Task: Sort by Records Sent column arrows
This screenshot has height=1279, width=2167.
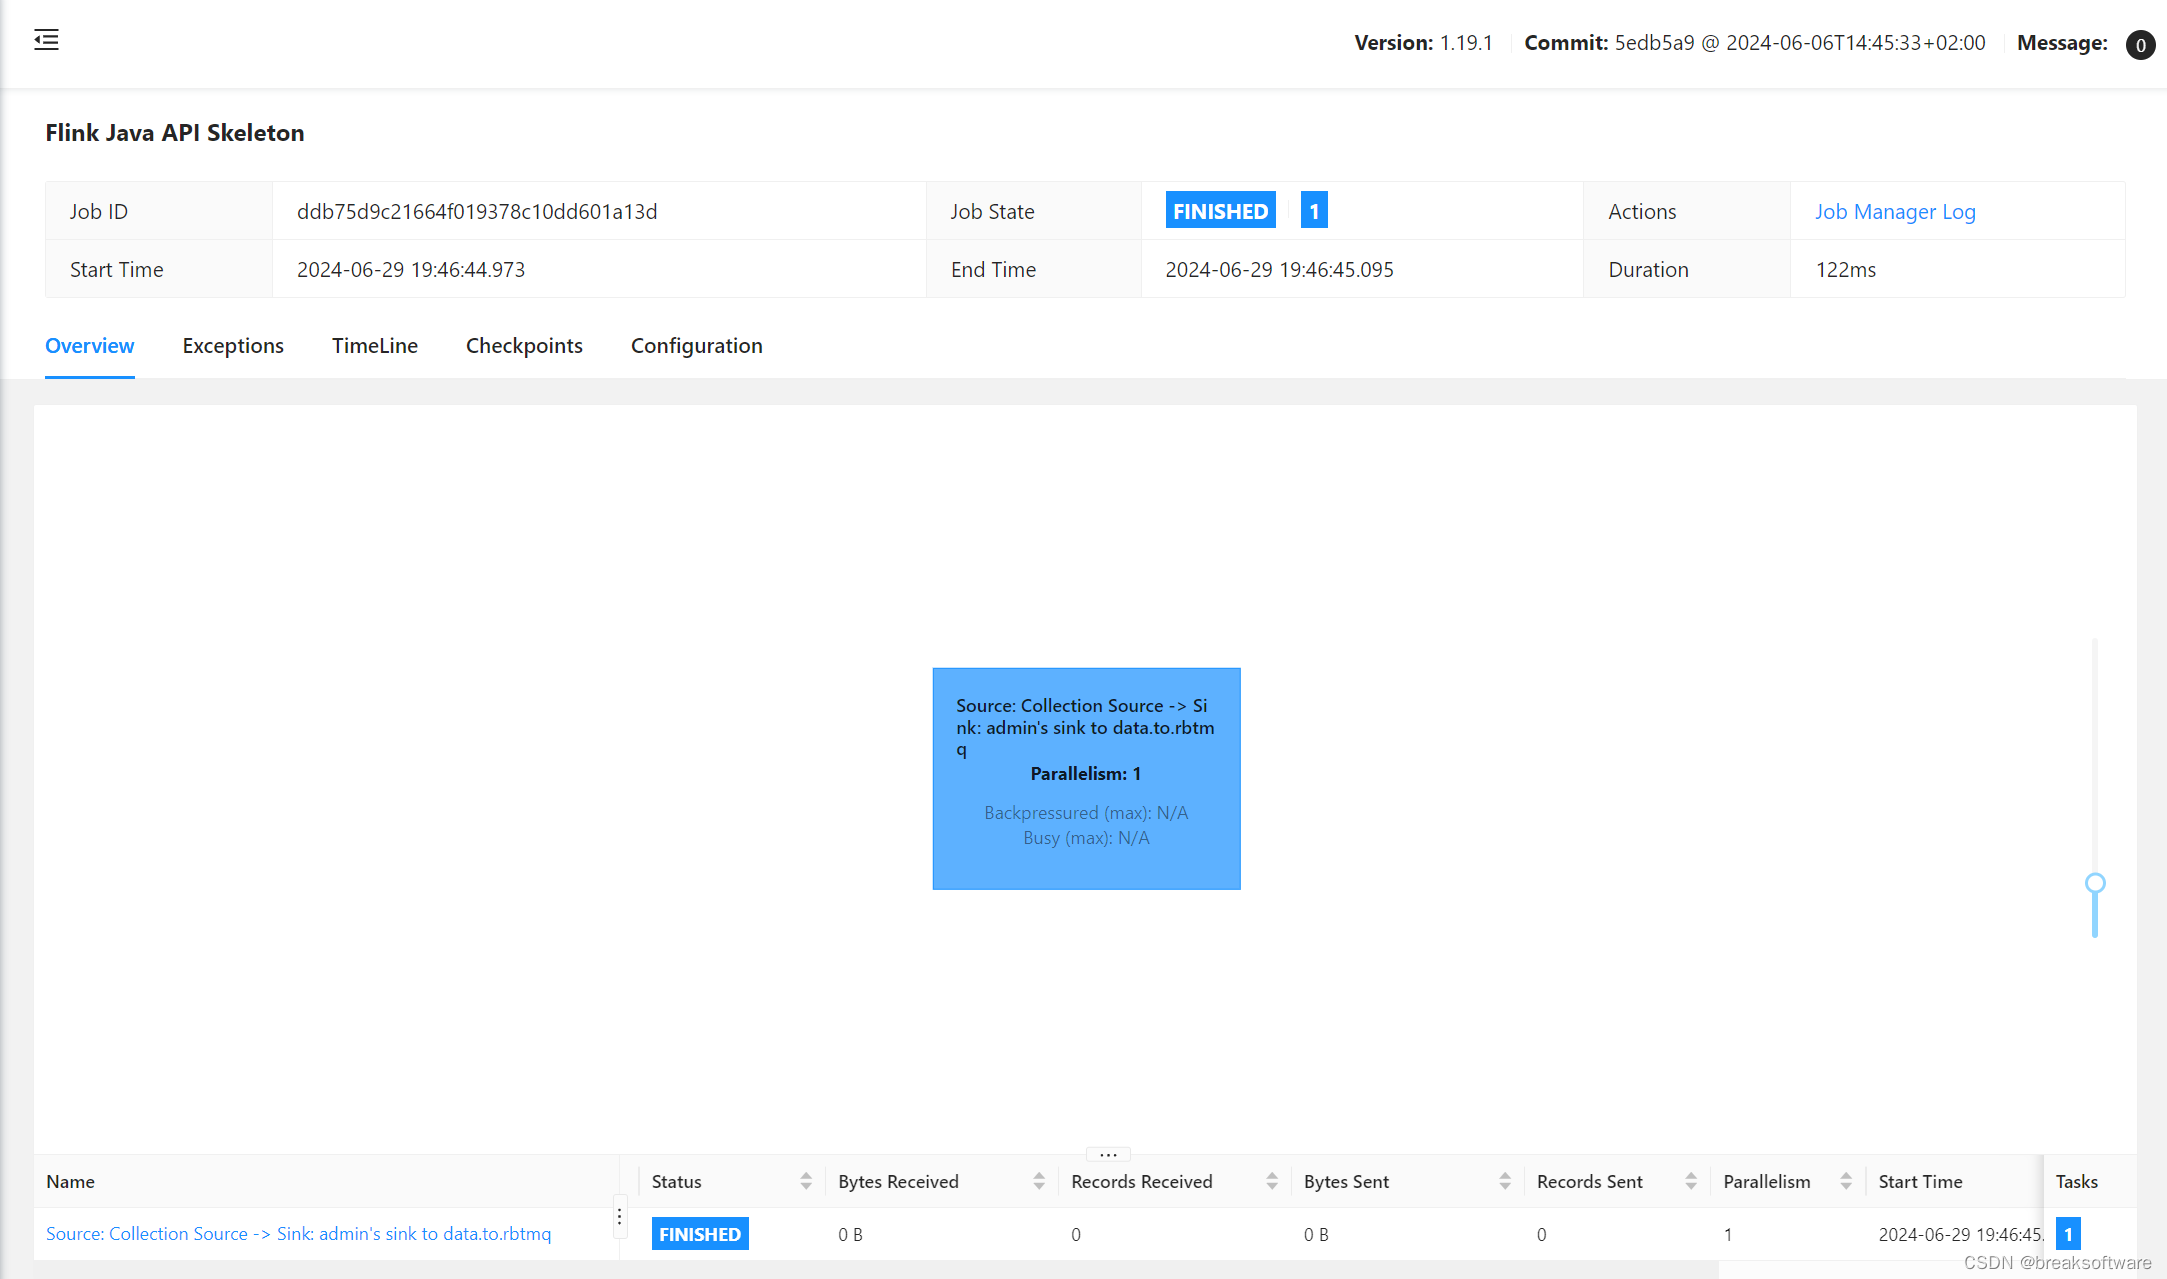Action: click(x=1691, y=1182)
